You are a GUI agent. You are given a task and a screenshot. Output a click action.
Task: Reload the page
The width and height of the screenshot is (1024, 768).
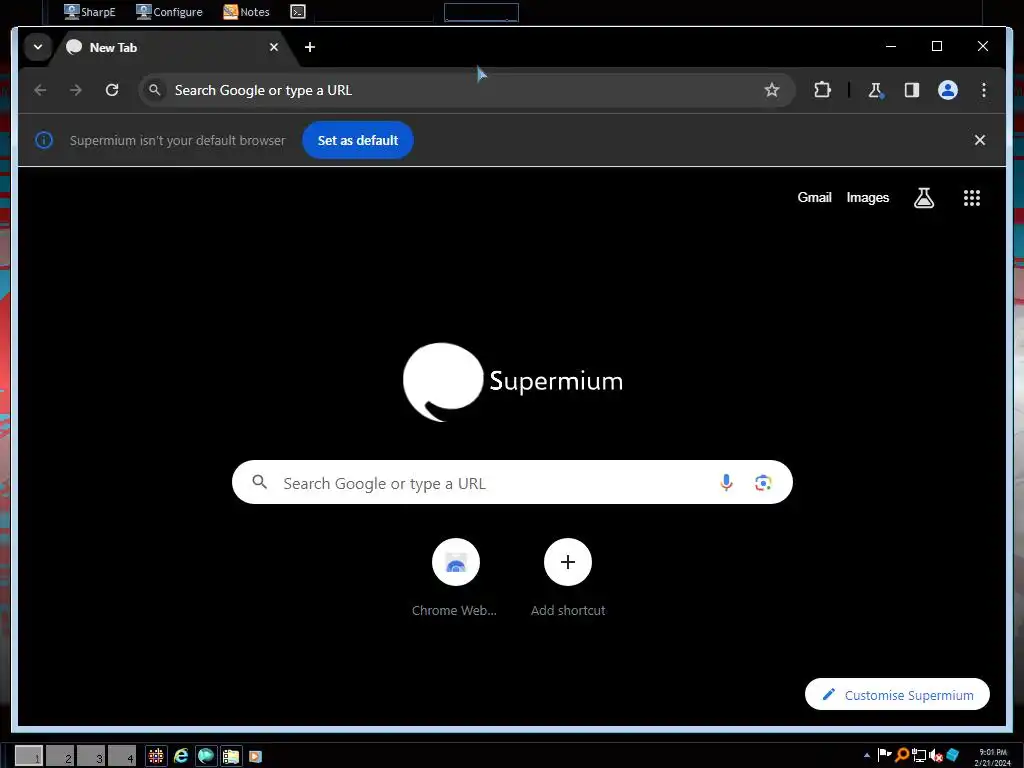click(112, 90)
